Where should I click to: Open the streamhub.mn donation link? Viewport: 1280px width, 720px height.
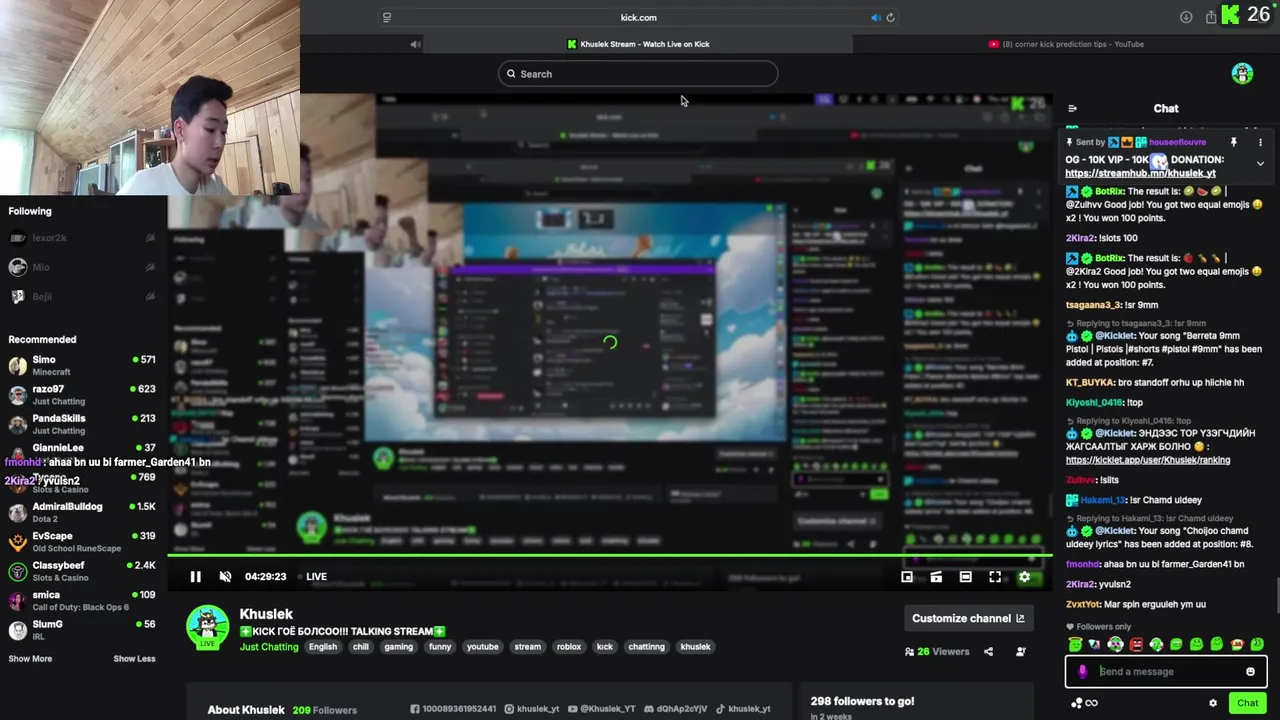click(1140, 173)
